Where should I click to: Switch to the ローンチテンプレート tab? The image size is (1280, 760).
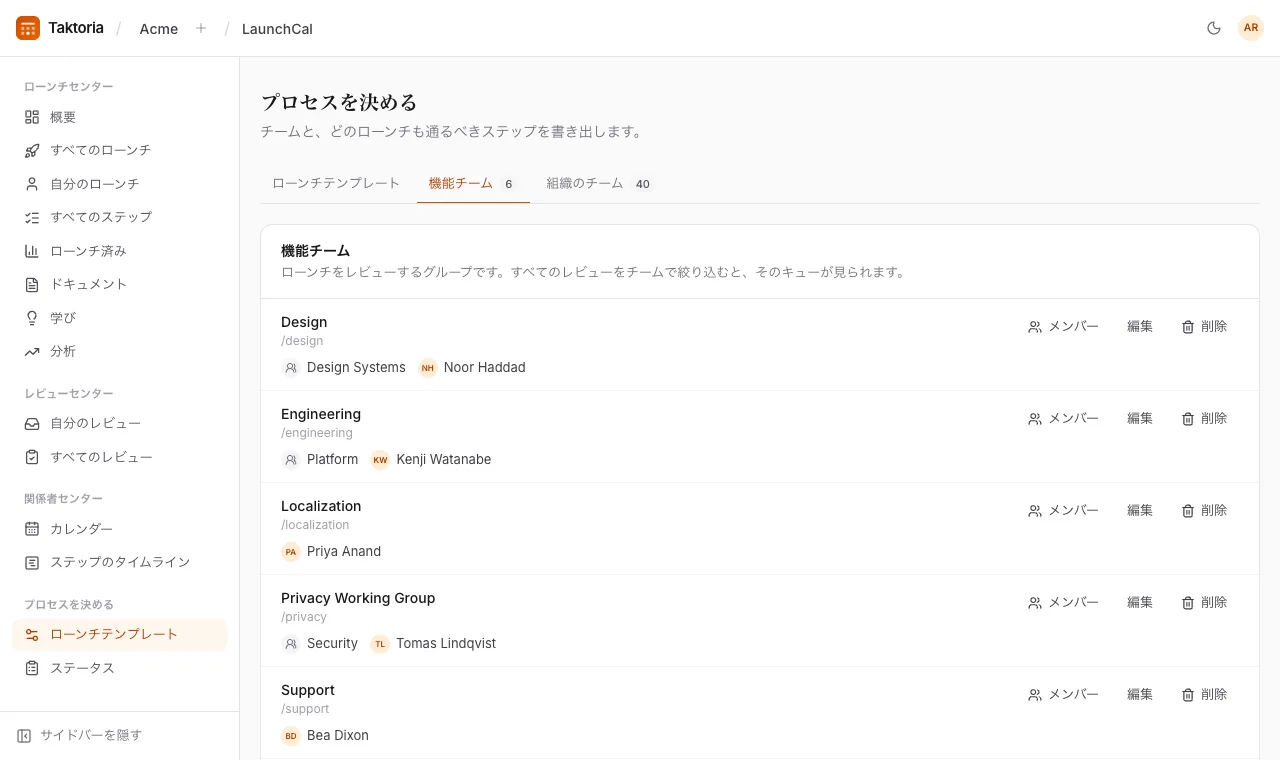[336, 183]
